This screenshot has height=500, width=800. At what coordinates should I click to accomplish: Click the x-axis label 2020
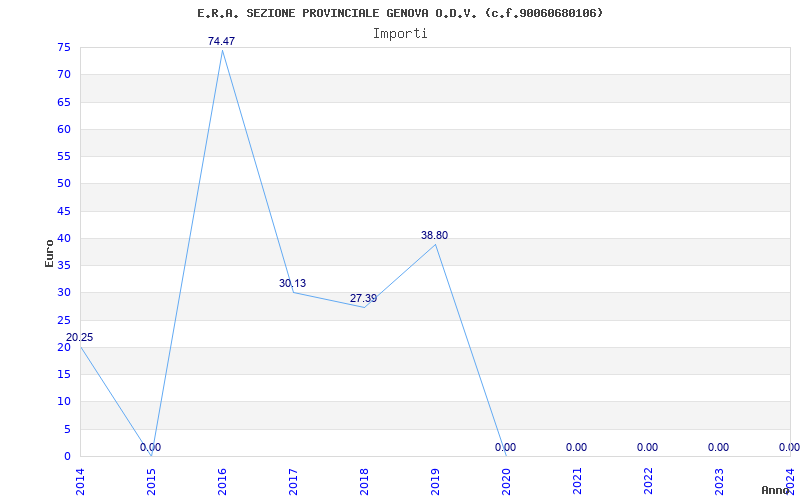pyautogui.click(x=506, y=482)
